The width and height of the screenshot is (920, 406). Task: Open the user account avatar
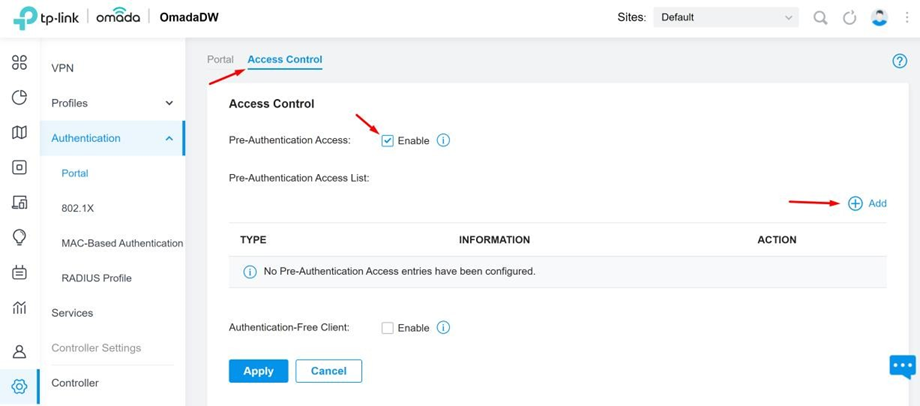[x=879, y=18]
